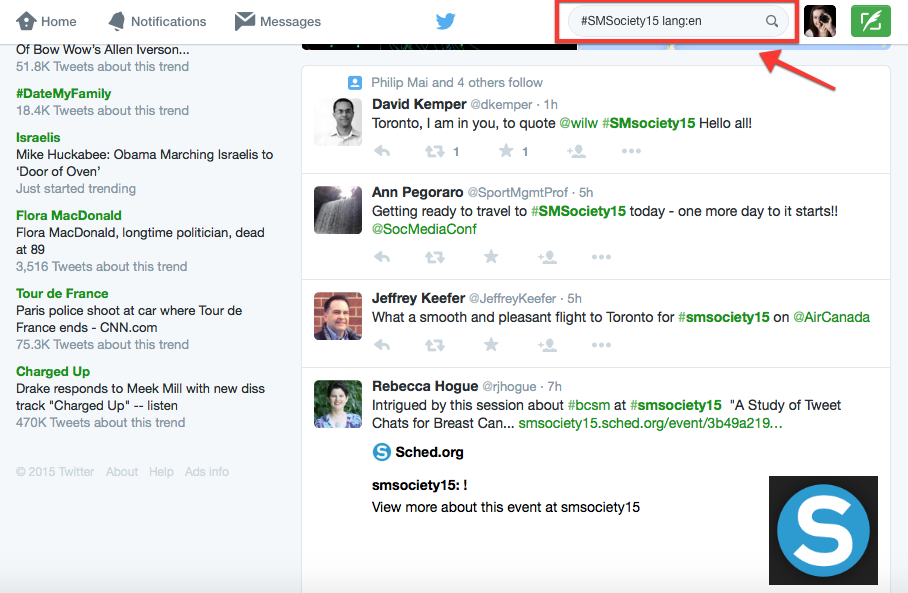Image resolution: width=908 pixels, height=593 pixels.
Task: Open the #DateMyFamily trend
Action: coord(64,93)
